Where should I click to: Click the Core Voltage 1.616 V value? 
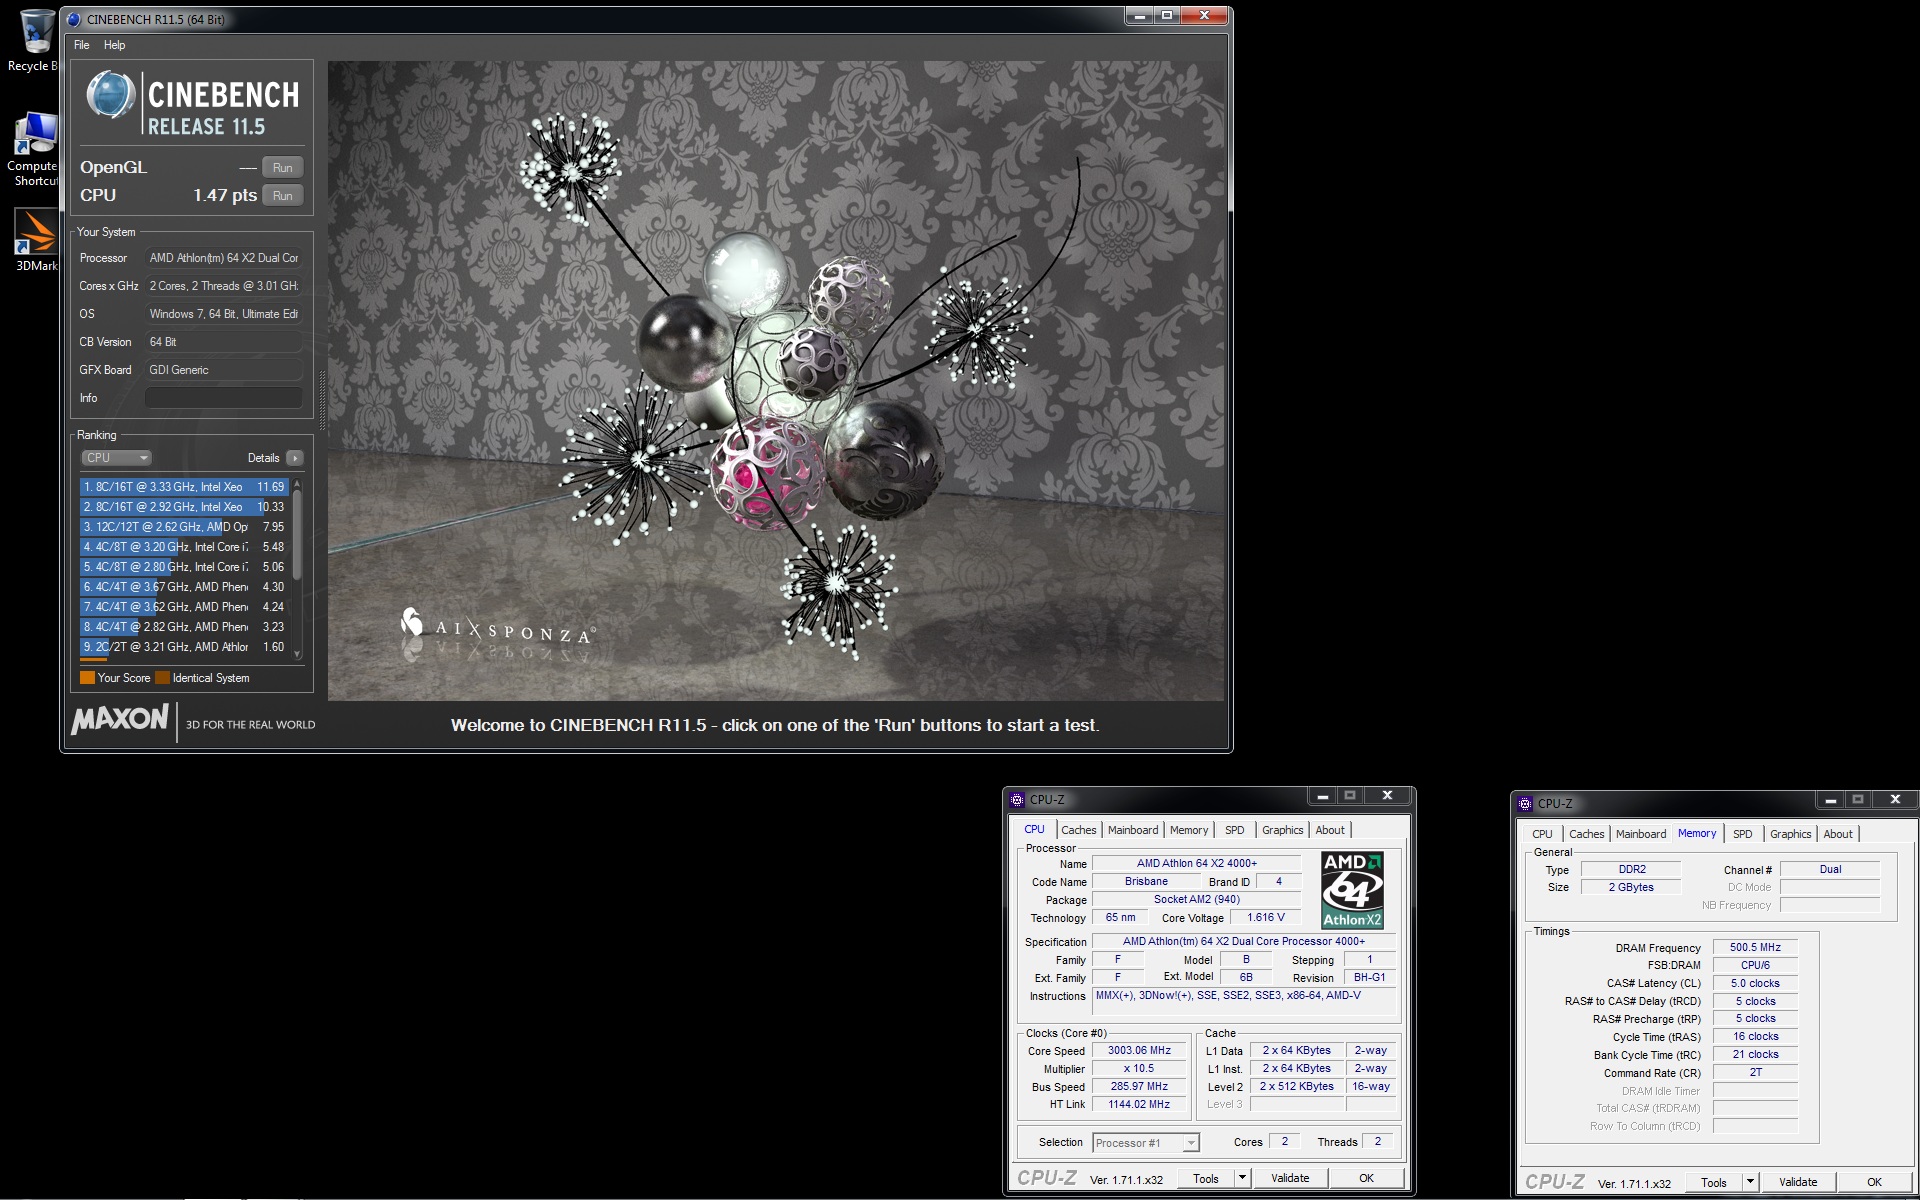click(x=1266, y=918)
